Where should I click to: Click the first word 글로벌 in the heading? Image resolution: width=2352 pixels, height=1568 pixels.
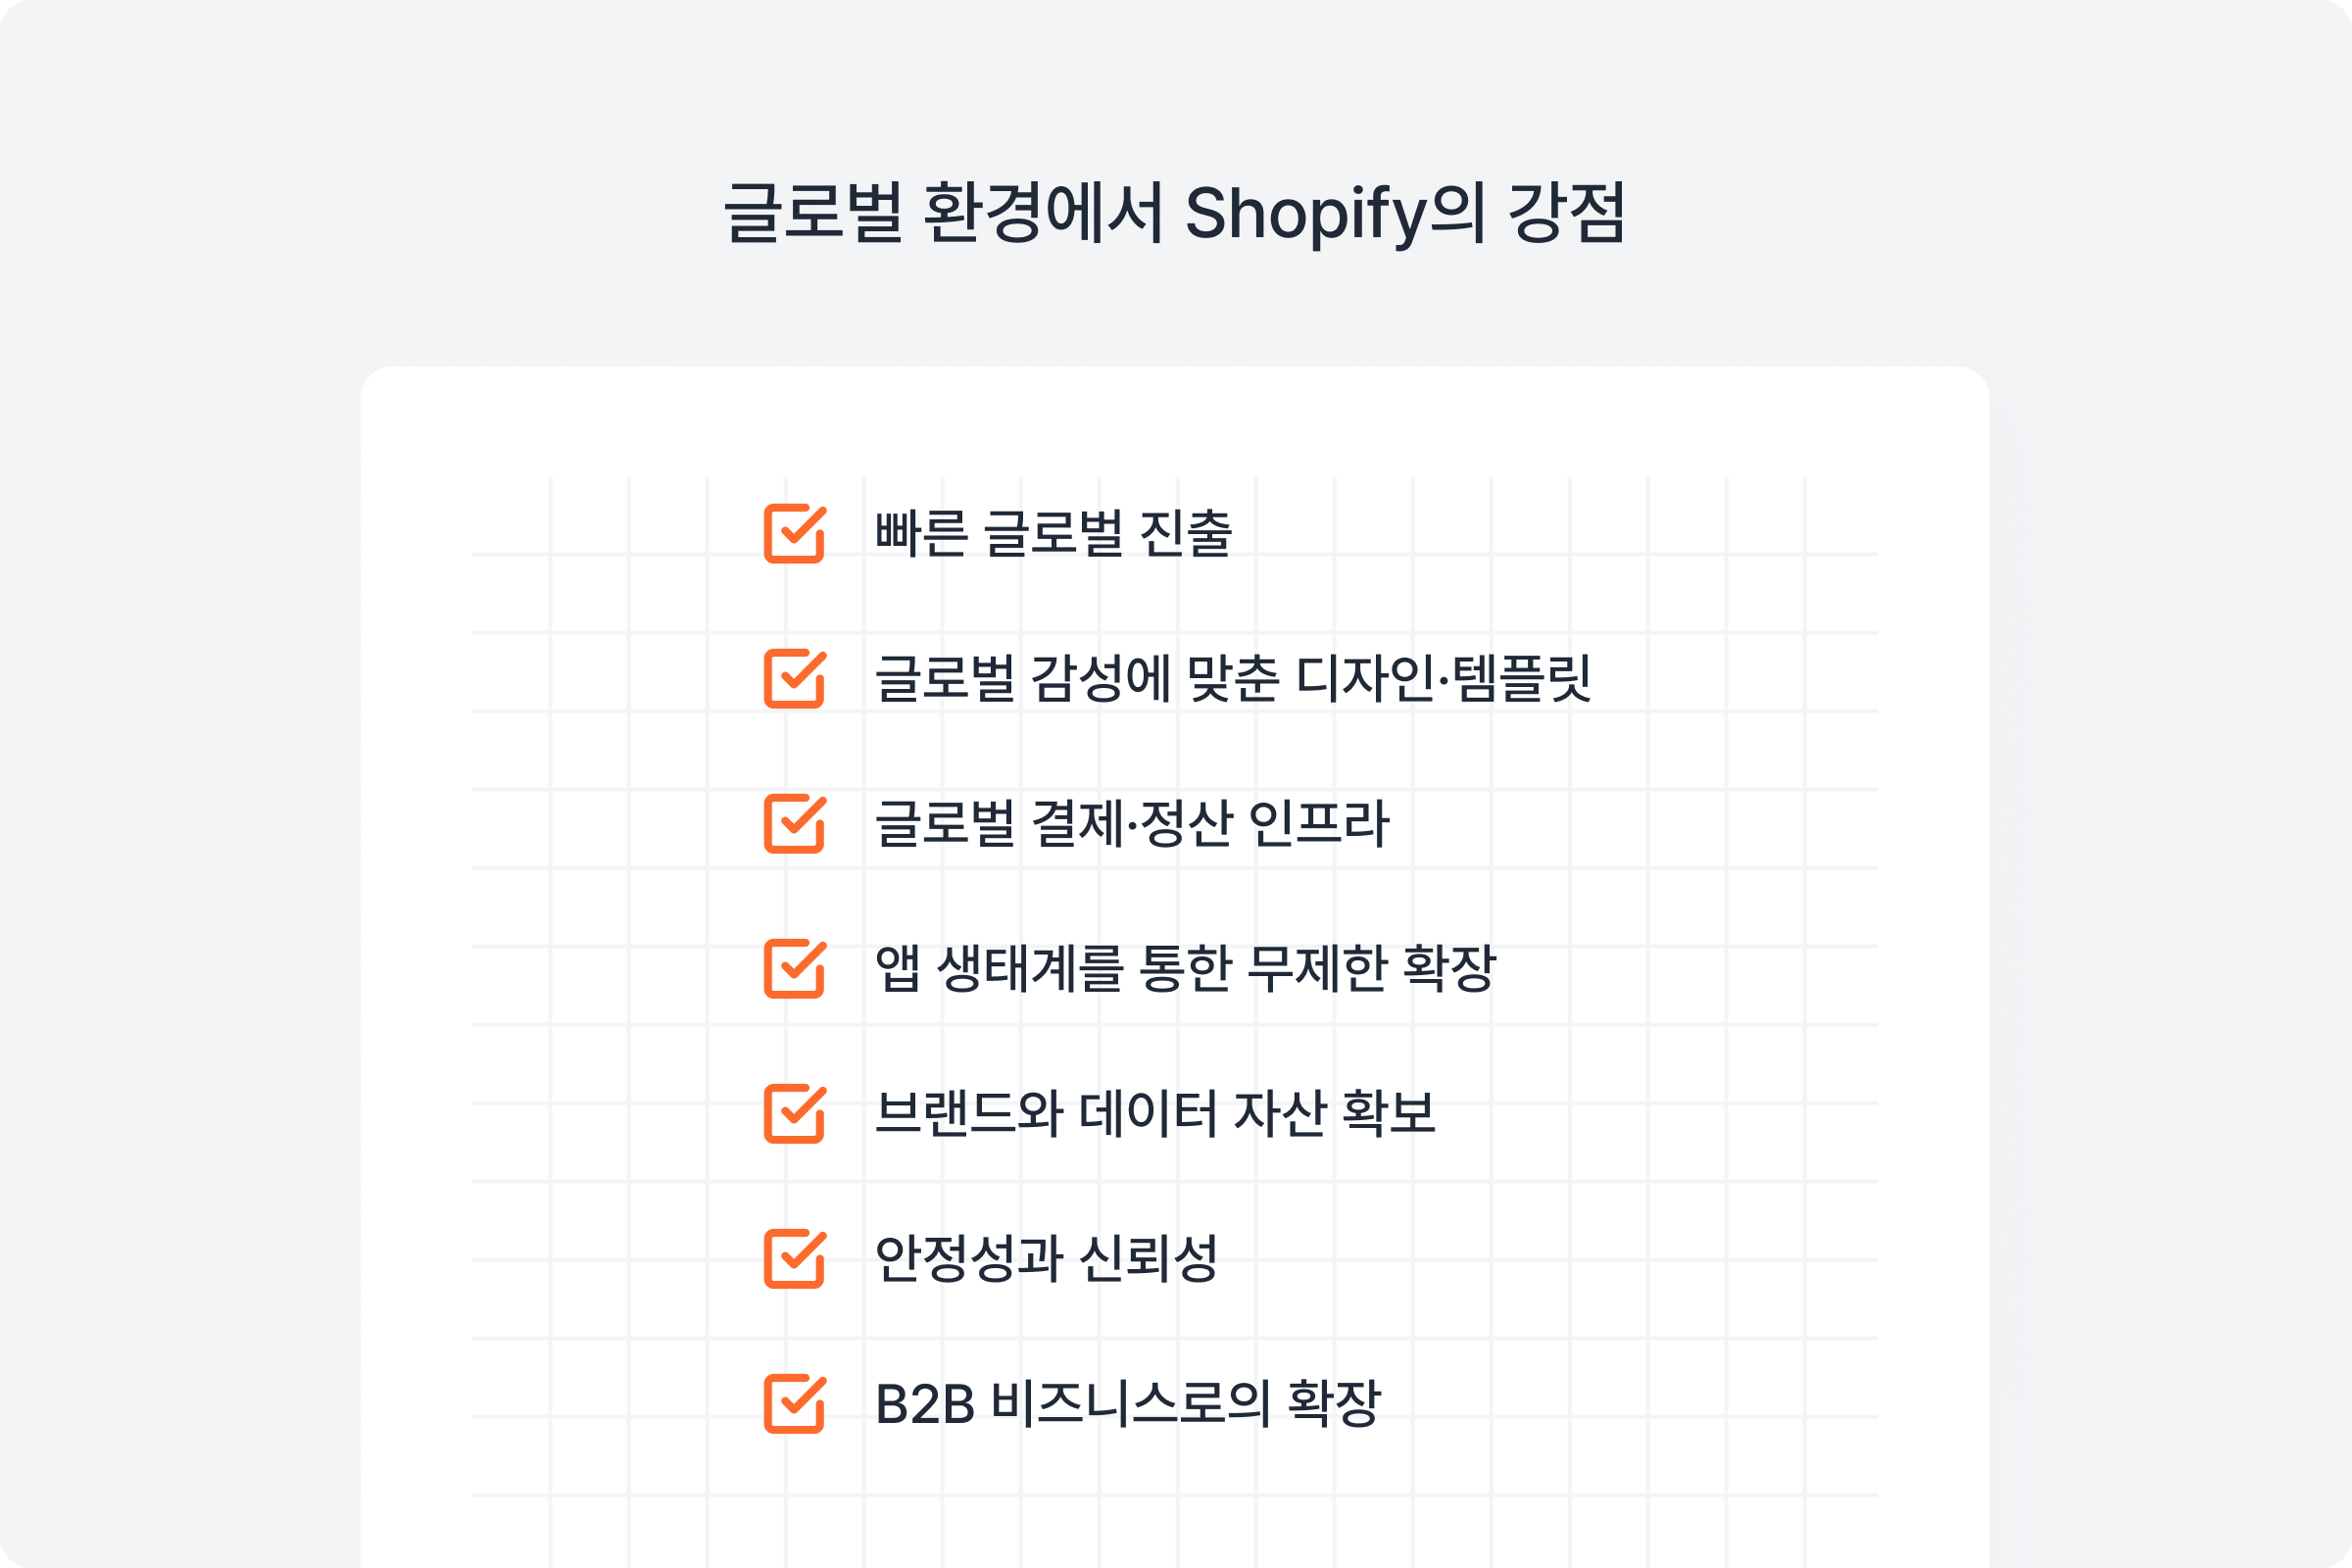pyautogui.click(x=813, y=213)
